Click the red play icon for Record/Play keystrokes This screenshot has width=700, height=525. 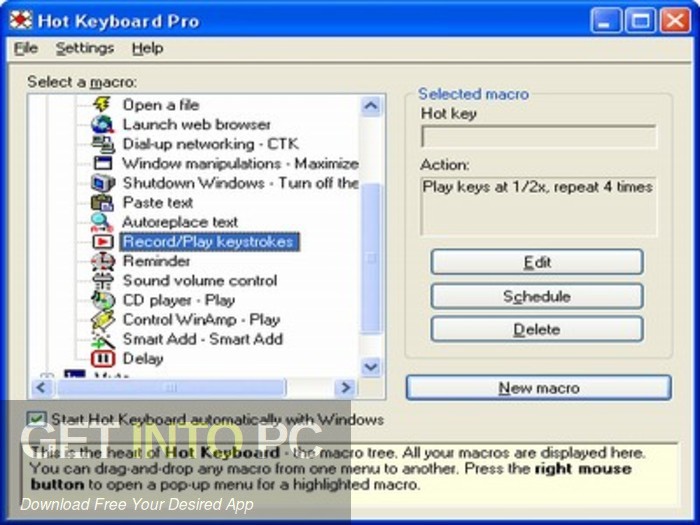click(103, 242)
